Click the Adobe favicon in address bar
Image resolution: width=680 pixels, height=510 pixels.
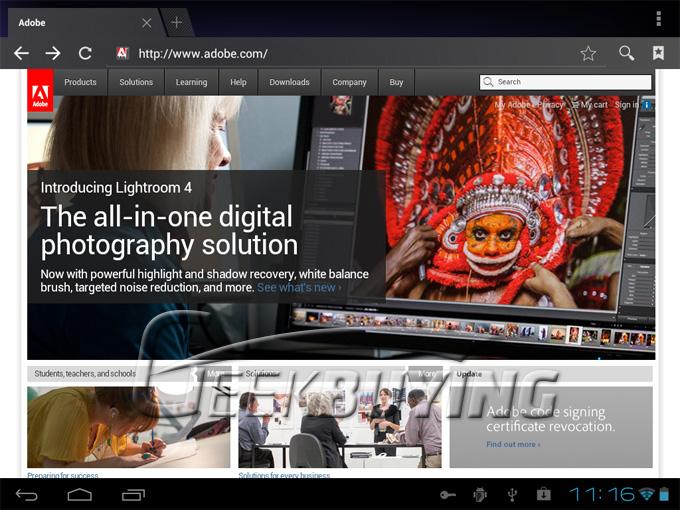point(123,53)
